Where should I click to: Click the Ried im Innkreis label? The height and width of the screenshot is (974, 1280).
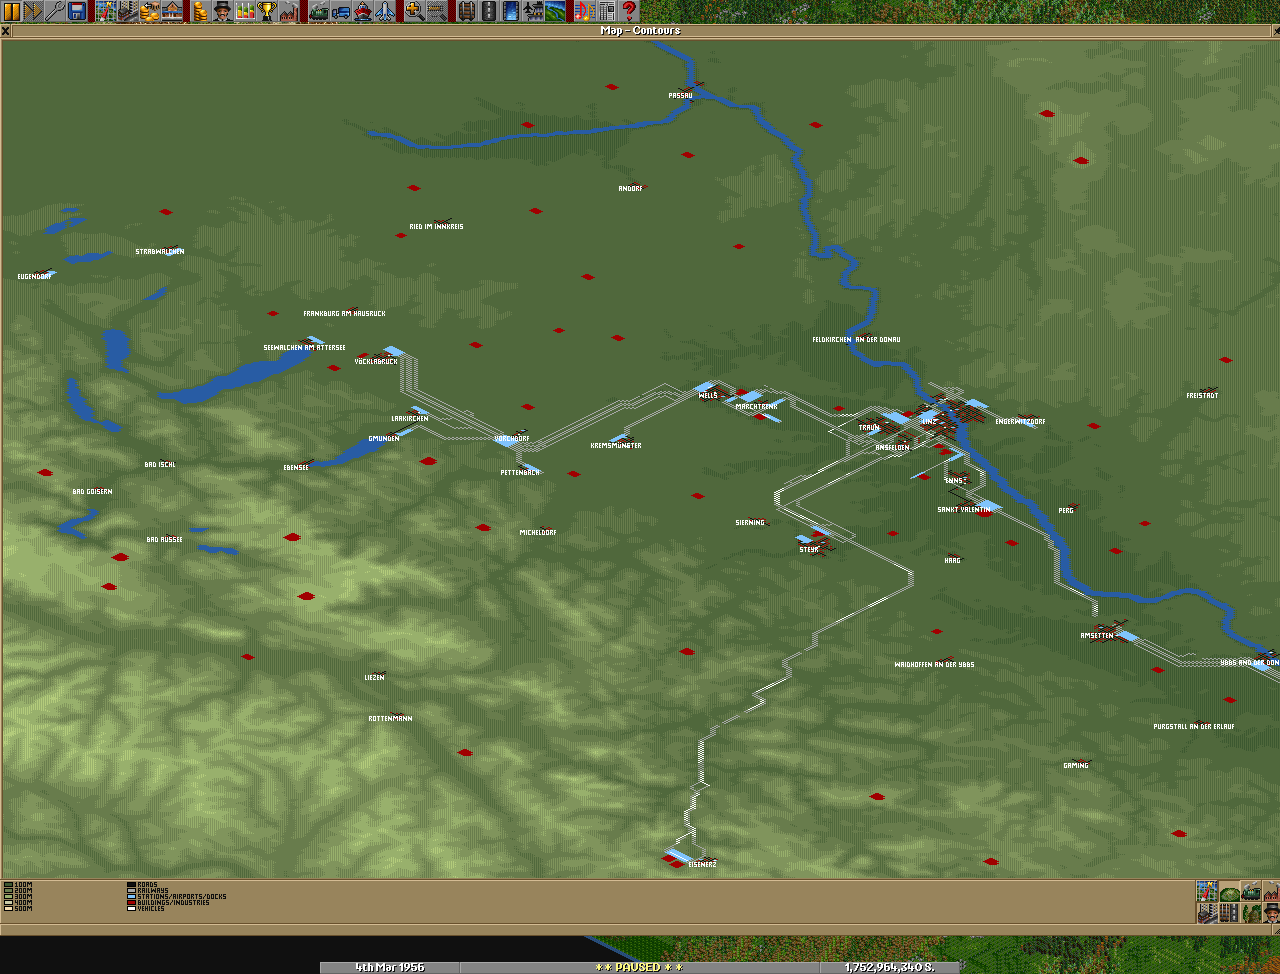pyautogui.click(x=436, y=227)
